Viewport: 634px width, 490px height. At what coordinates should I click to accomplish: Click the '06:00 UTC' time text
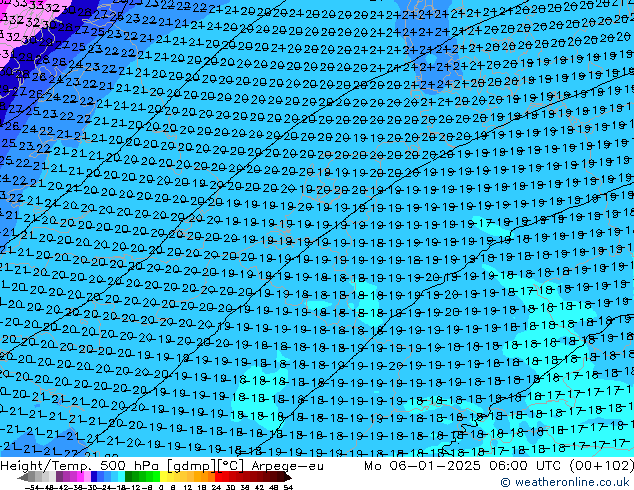pyautogui.click(x=525, y=466)
